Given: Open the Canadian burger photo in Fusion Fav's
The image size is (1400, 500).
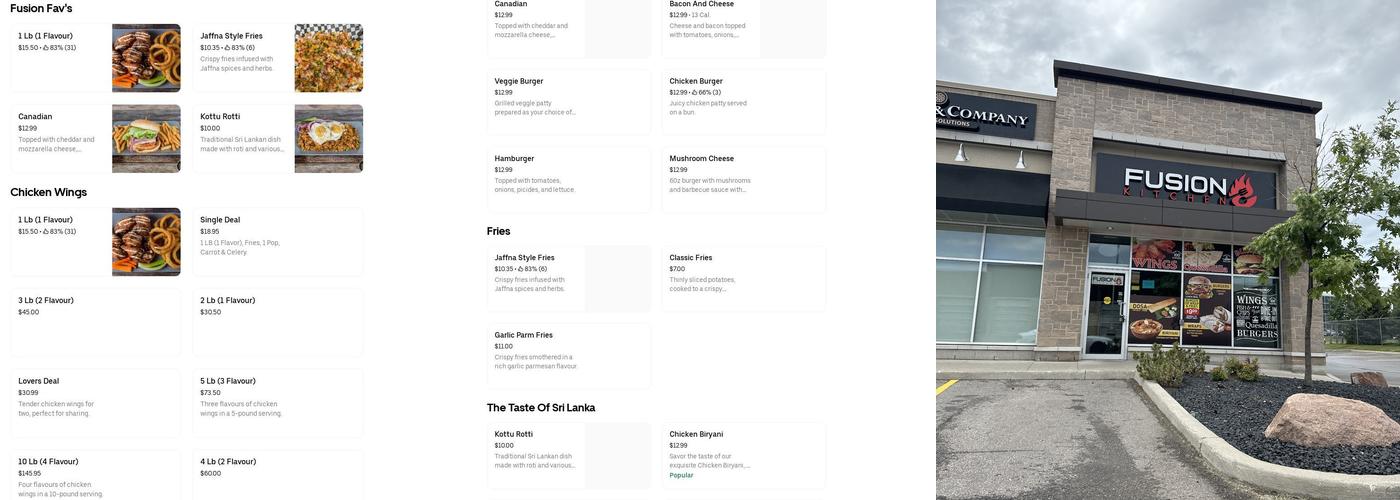Looking at the screenshot, I should (146, 138).
